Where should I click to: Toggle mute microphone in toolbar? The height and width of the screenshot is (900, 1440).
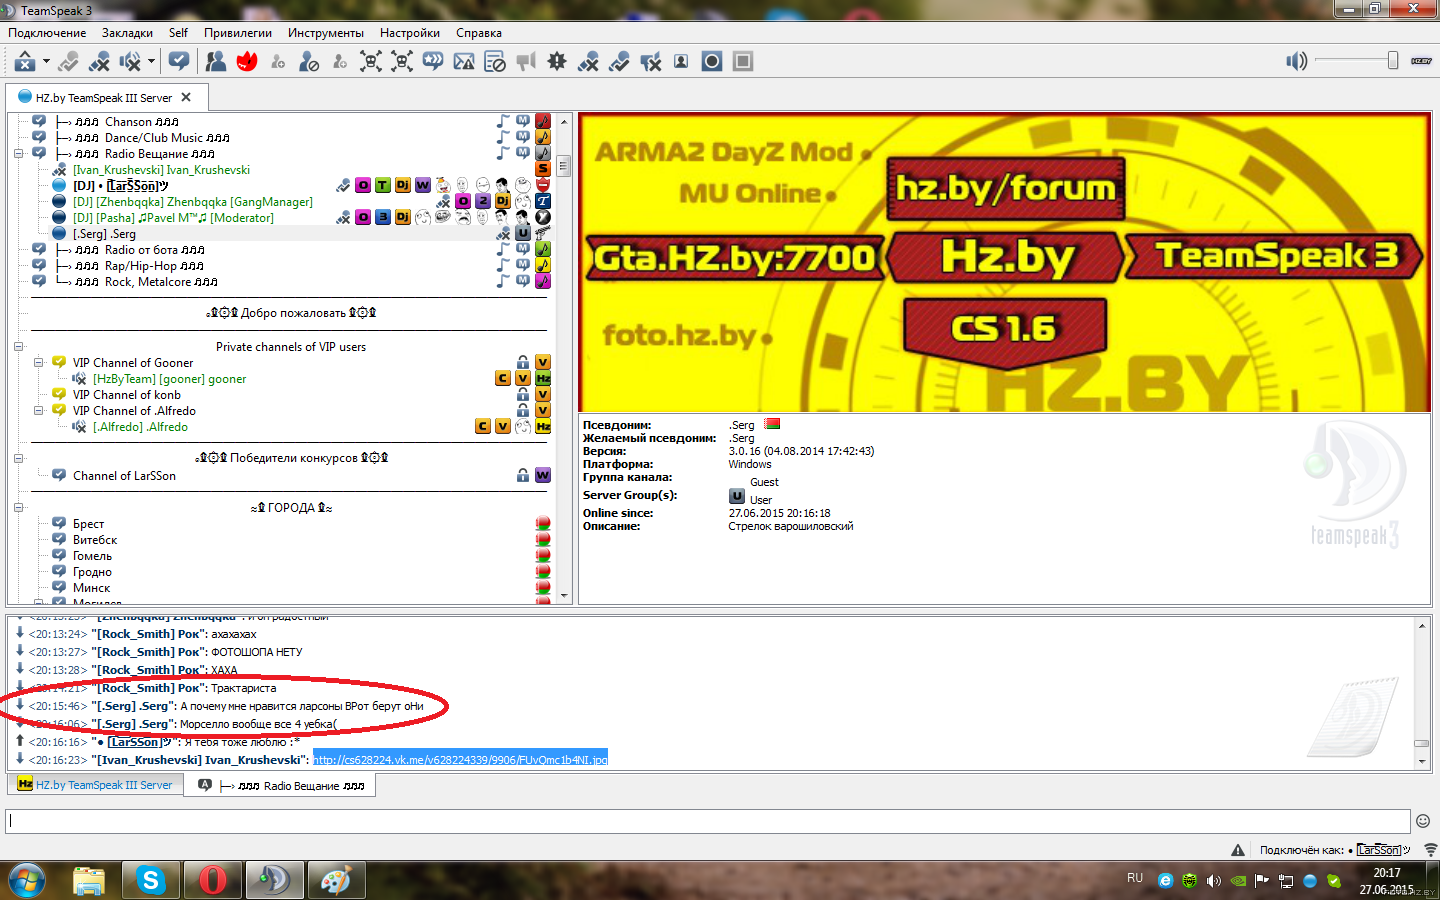coord(99,61)
